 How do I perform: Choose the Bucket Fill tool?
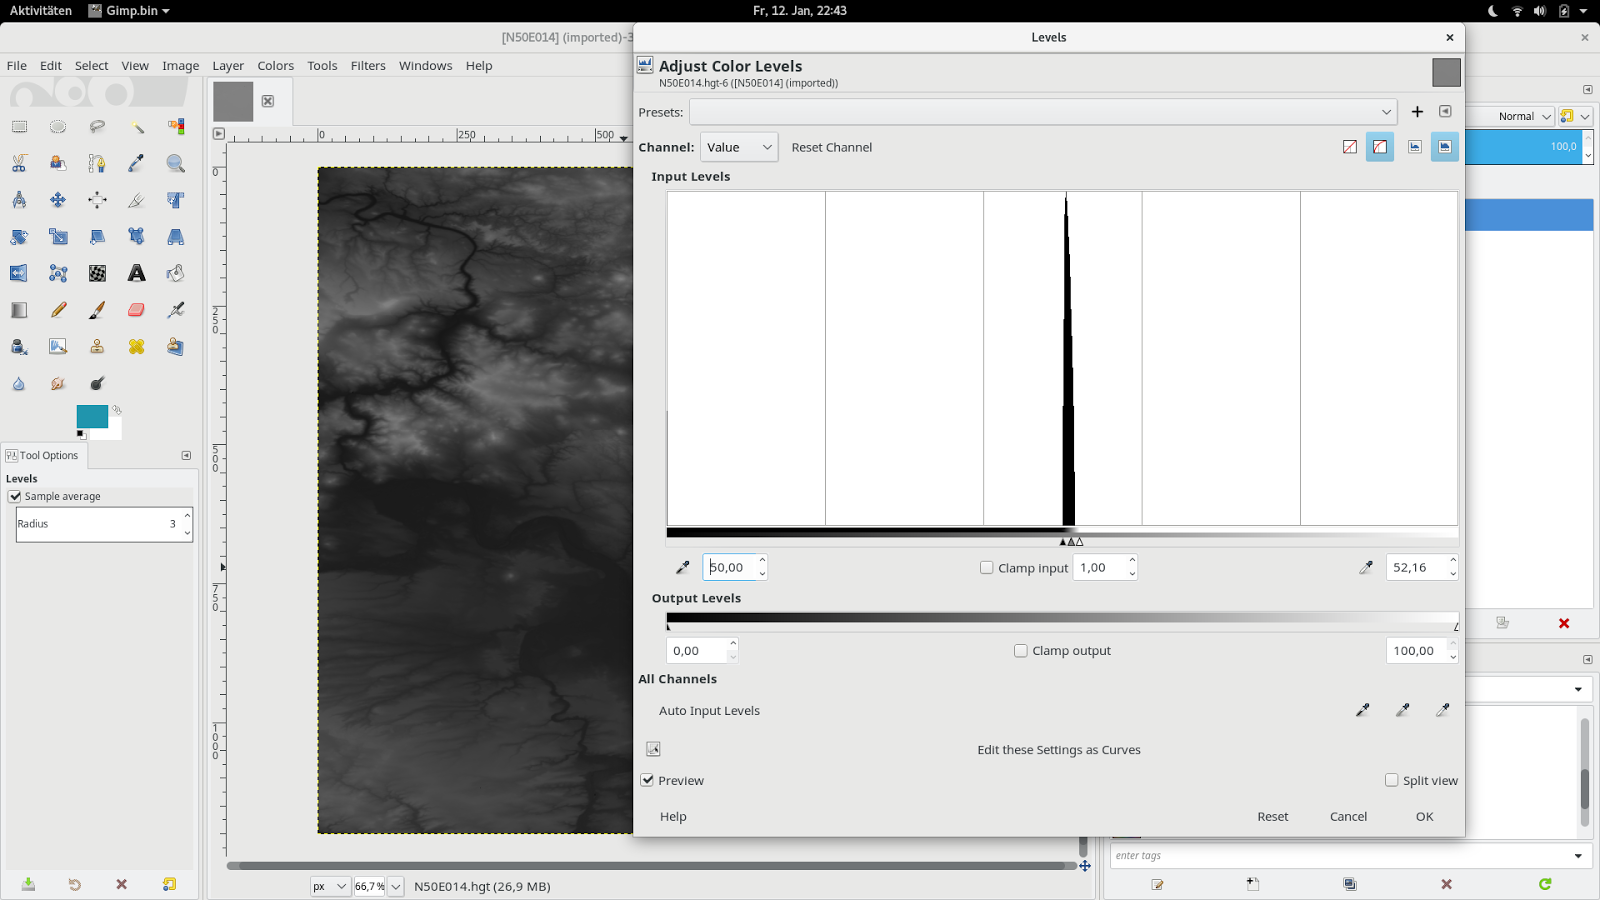[x=176, y=273]
